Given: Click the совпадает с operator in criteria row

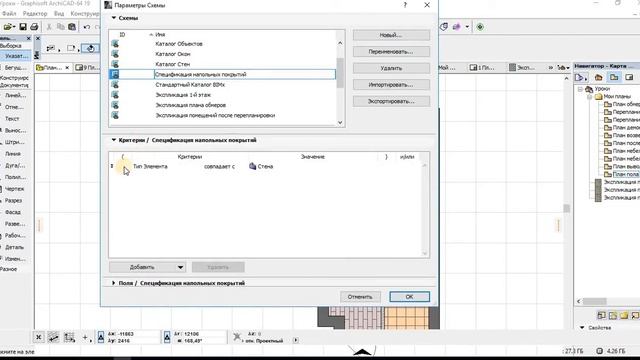Looking at the screenshot, I should (219, 167).
